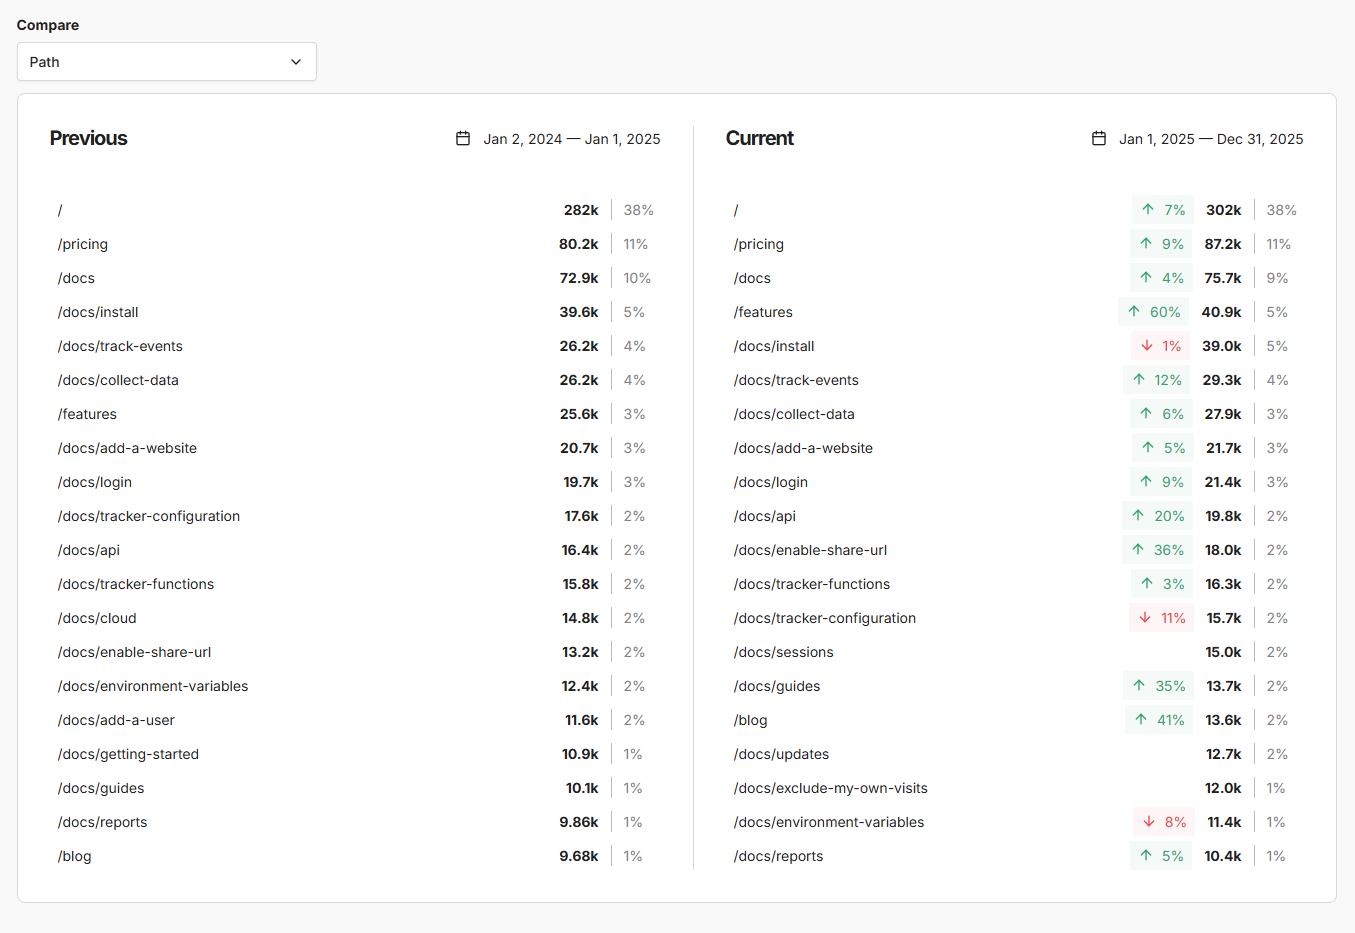Click the red down arrow on the /docs/environment-variables 8% badge
The height and width of the screenshot is (933, 1355).
coord(1149,822)
